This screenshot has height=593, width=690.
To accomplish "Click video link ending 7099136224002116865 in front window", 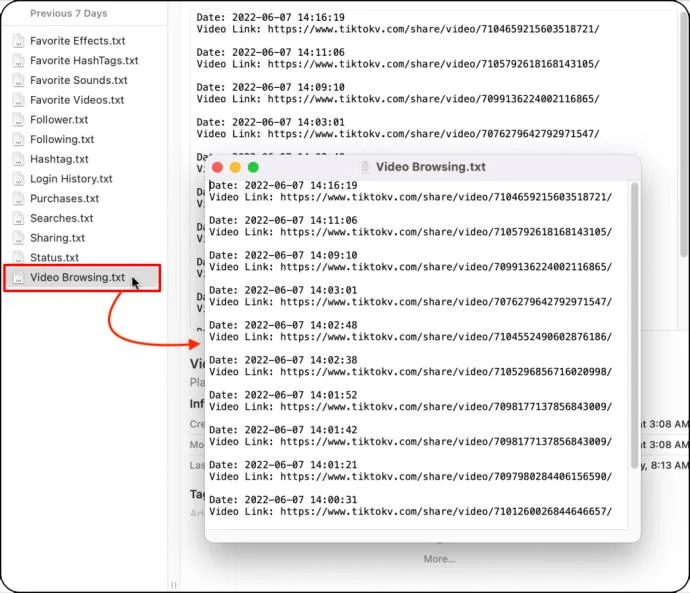I will tap(446, 267).
